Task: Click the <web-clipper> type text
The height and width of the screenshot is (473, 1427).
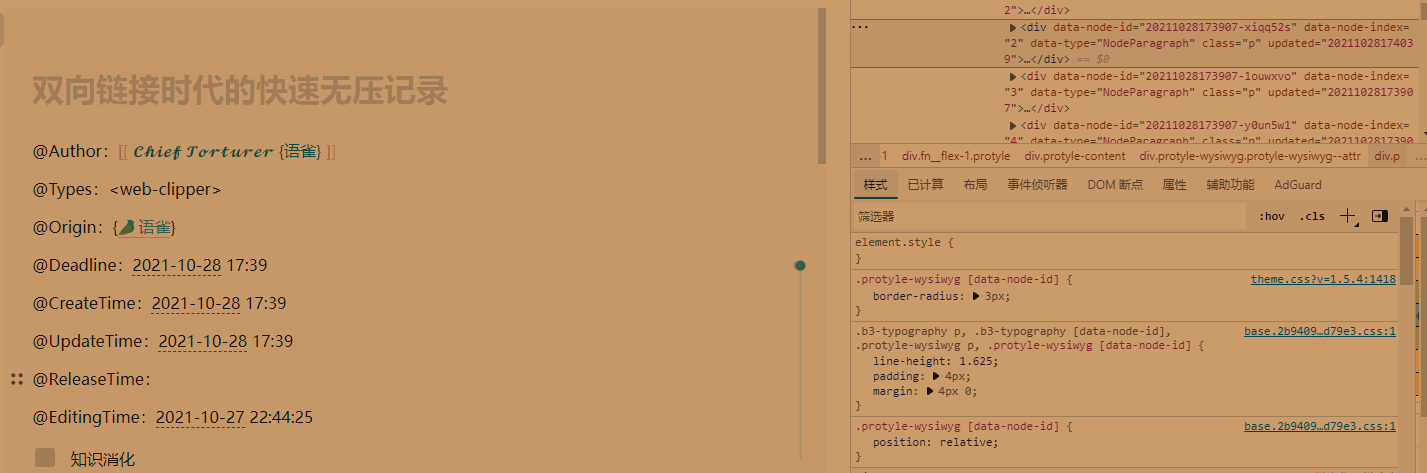Action: [x=165, y=190]
